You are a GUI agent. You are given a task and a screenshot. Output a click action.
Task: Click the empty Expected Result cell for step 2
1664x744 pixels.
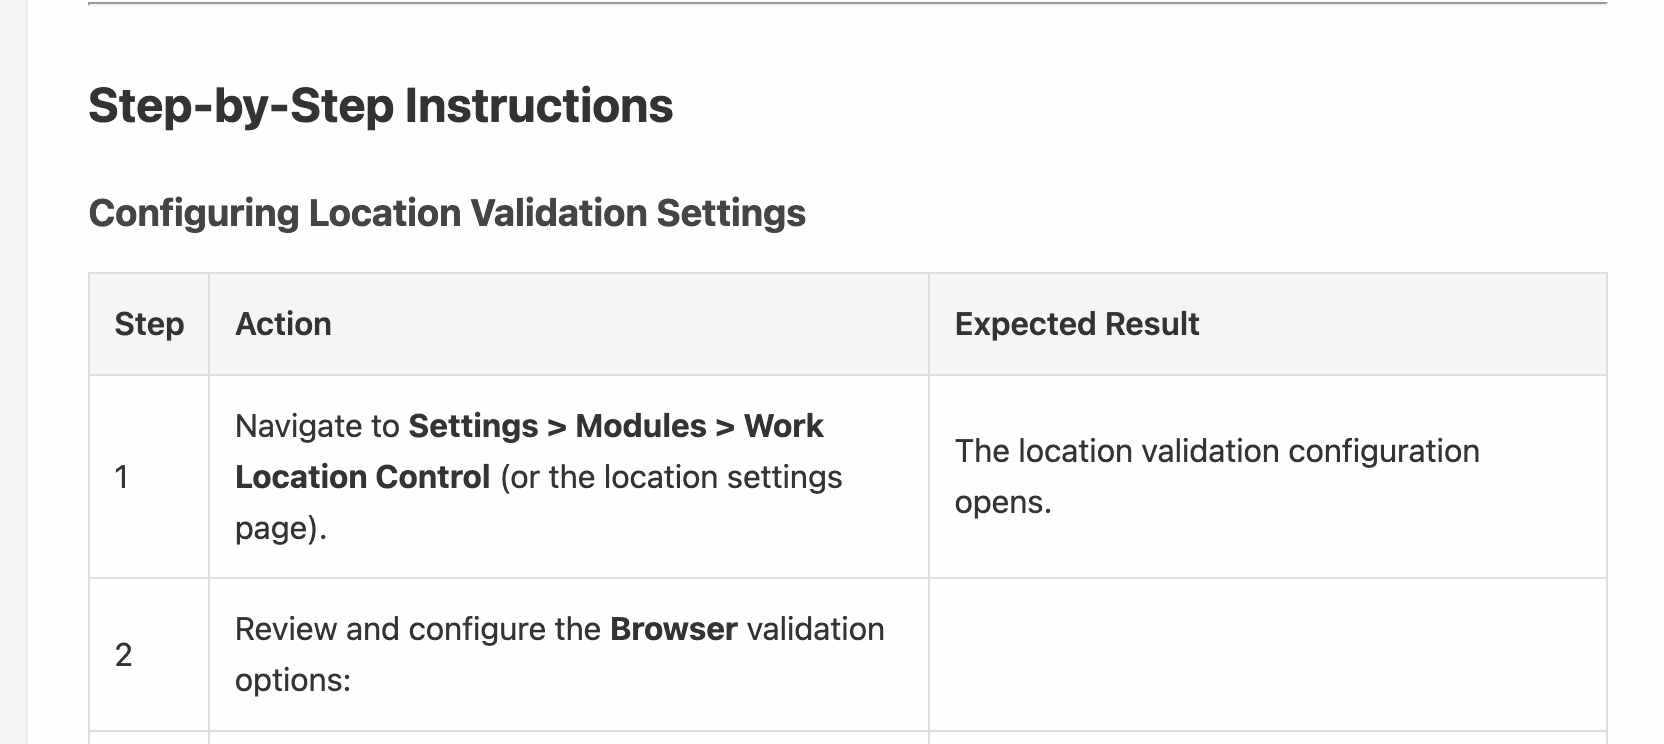point(1267,655)
